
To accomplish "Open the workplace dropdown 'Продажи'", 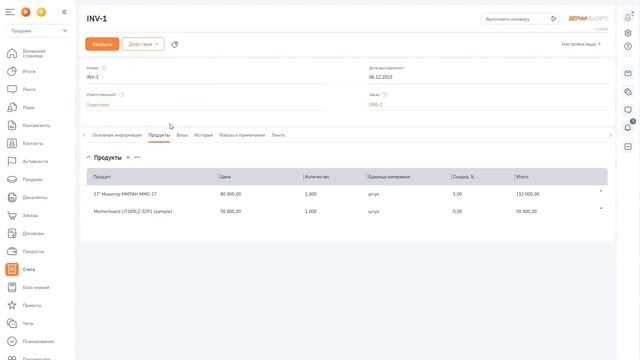I will [38, 31].
